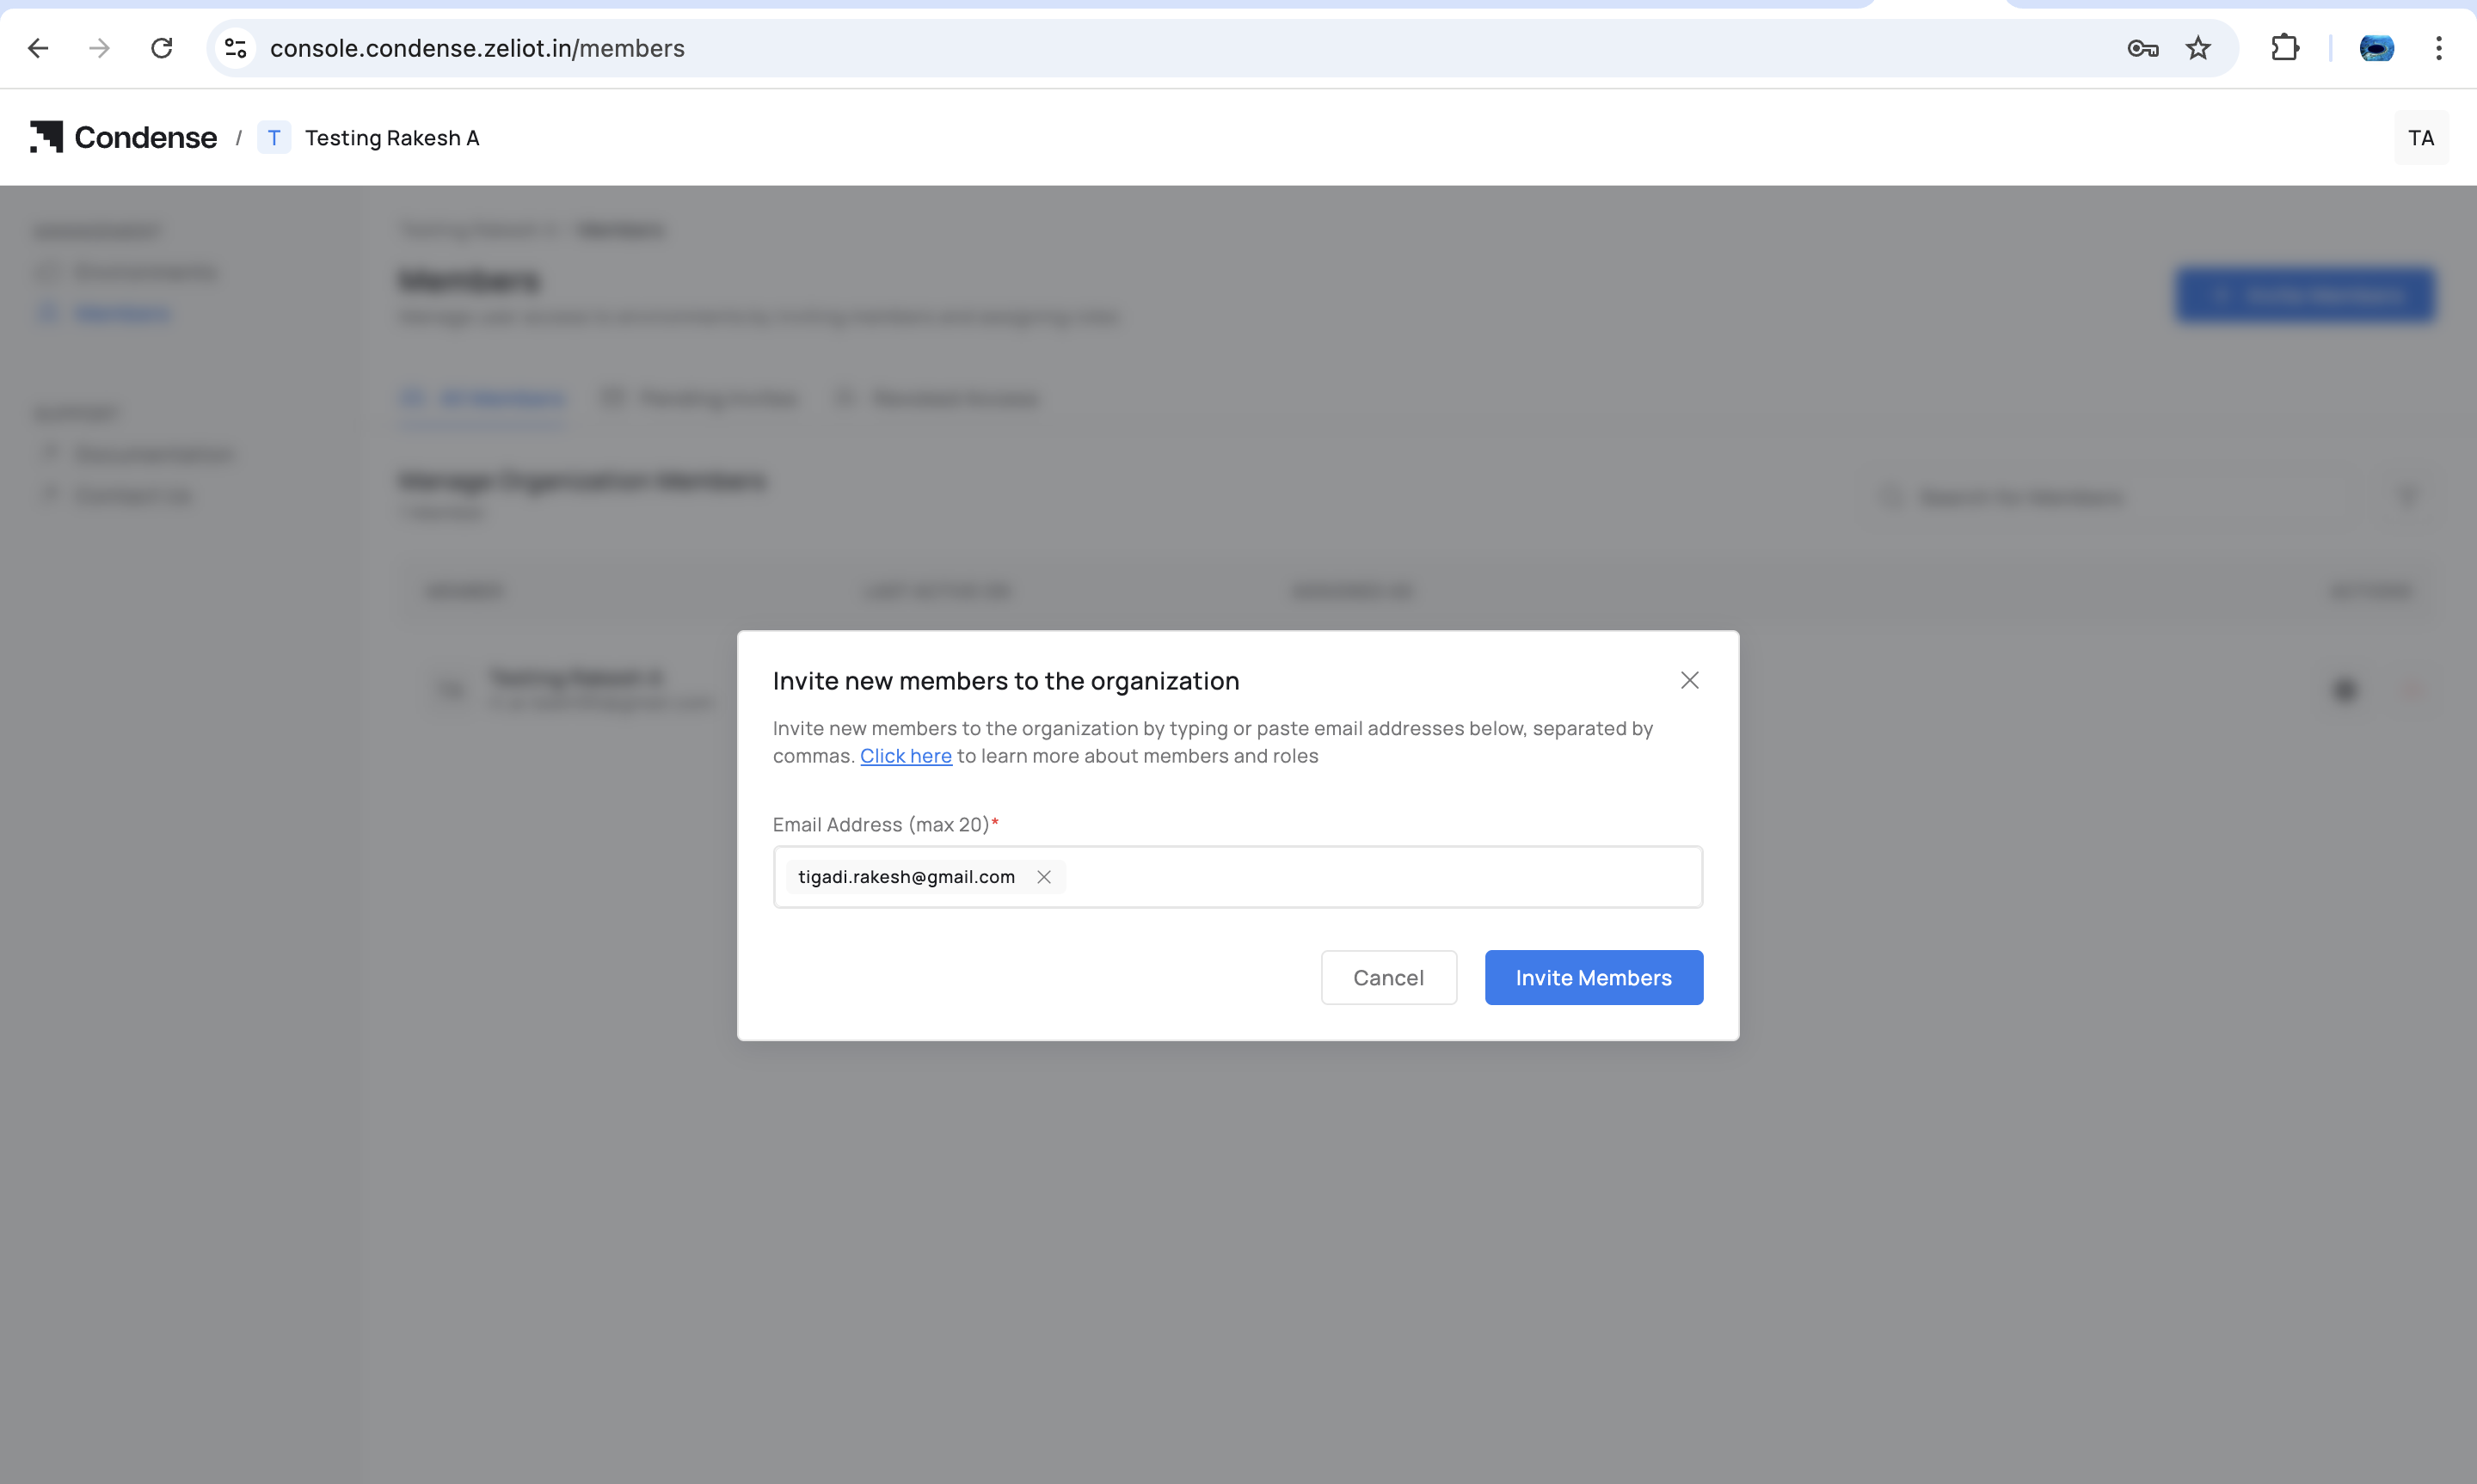This screenshot has width=2477, height=1484.
Task: Remove the tigadi.rakesh@gmail.com email chip
Action: click(1043, 877)
